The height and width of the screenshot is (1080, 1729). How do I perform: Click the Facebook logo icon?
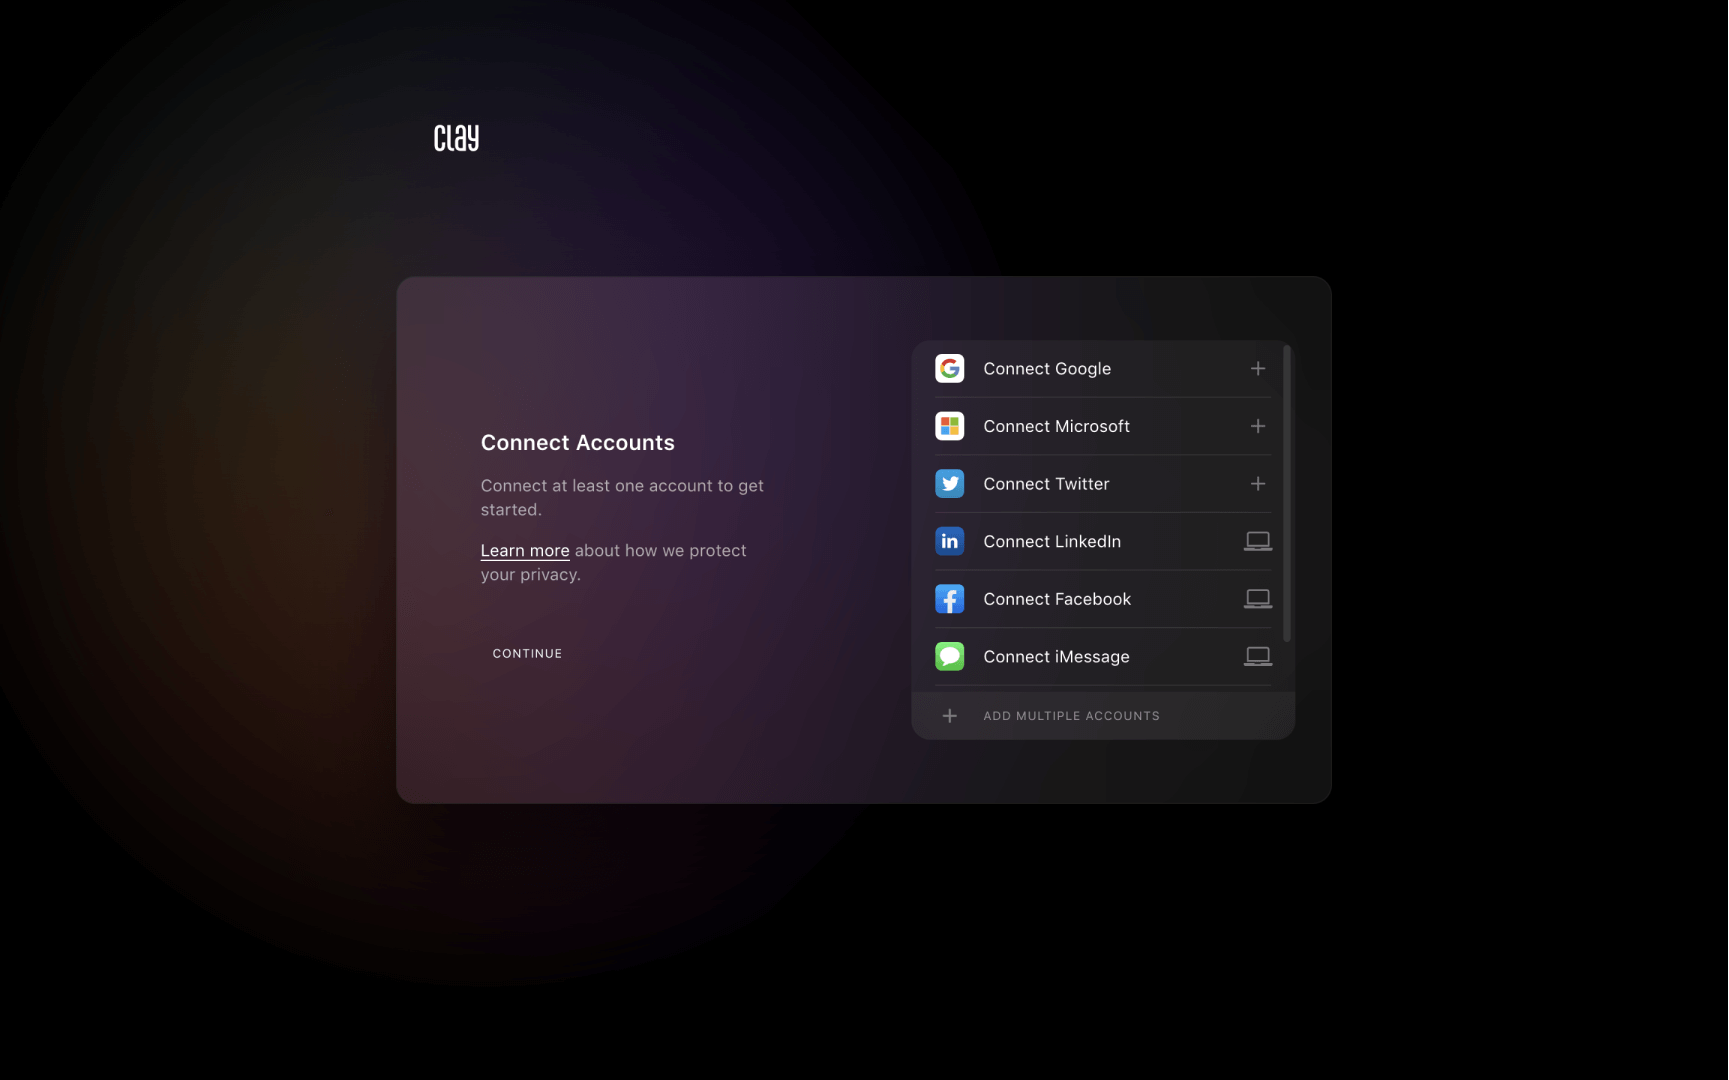point(949,599)
